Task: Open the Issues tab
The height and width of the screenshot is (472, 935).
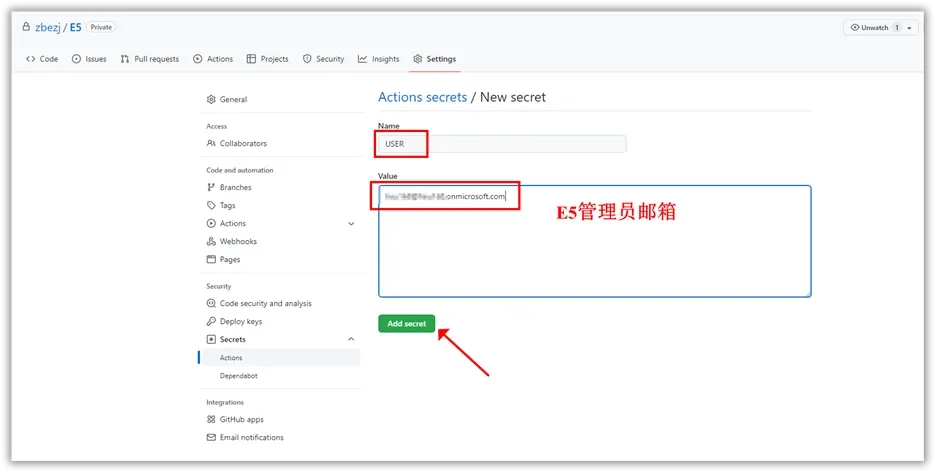Action: pos(89,59)
